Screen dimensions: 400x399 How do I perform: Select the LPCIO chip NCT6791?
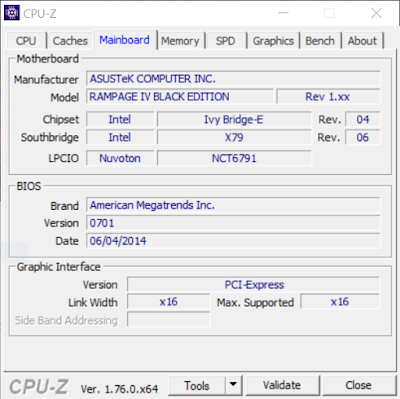[x=234, y=158]
